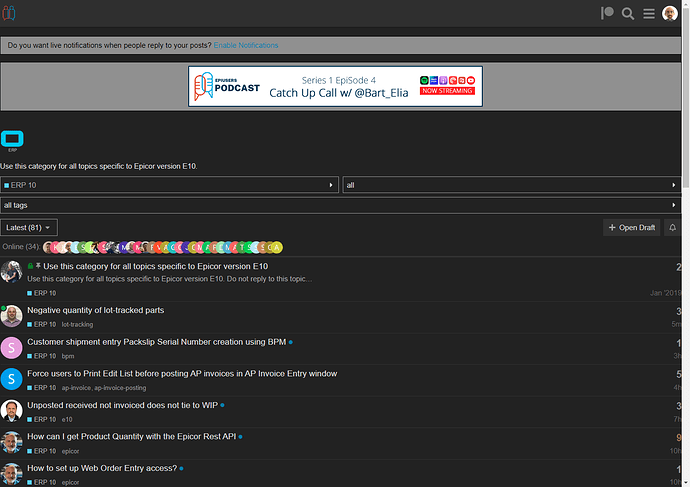Open poster avatar for Negative quantity topic
Screen dimensions: 690x487
point(11,316)
